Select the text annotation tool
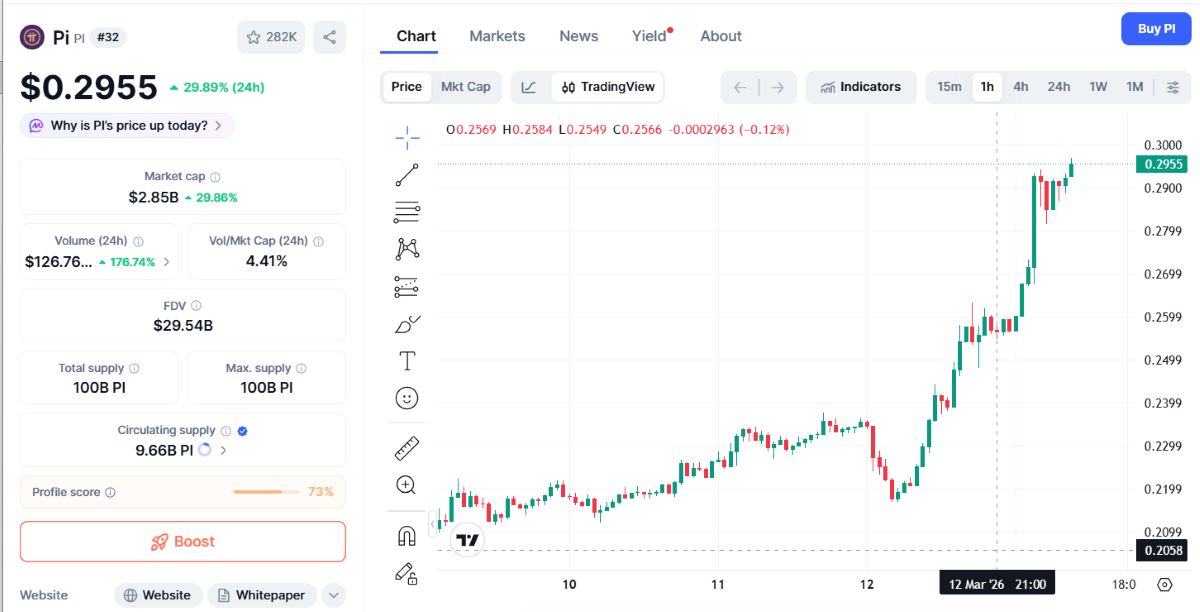This screenshot has height=612, width=1200. click(x=407, y=361)
